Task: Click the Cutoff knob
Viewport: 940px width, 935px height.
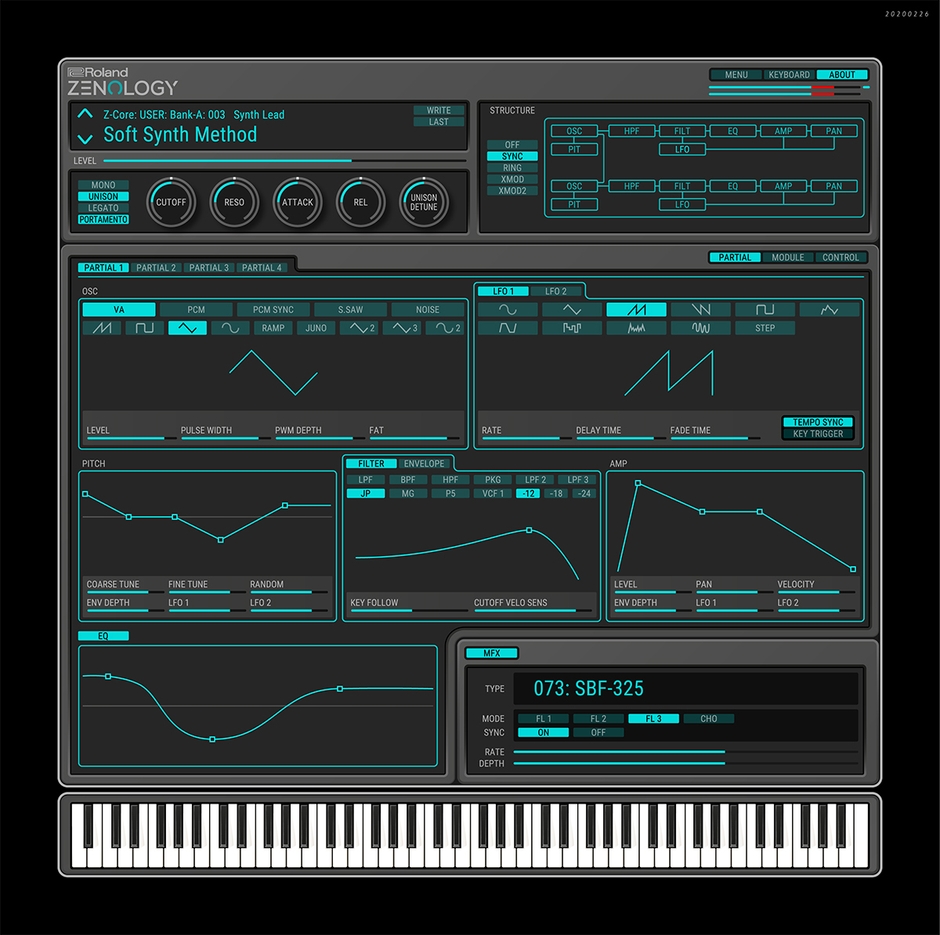Action: tap(171, 202)
